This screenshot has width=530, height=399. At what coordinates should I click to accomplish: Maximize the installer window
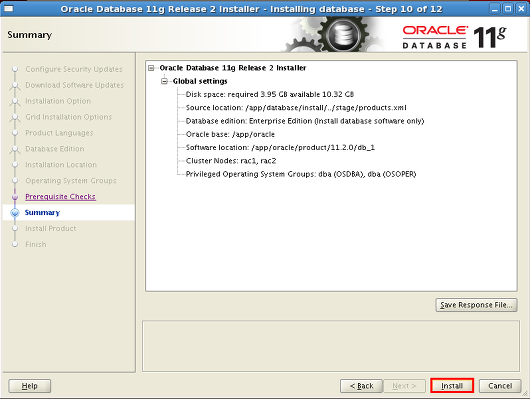click(508, 9)
